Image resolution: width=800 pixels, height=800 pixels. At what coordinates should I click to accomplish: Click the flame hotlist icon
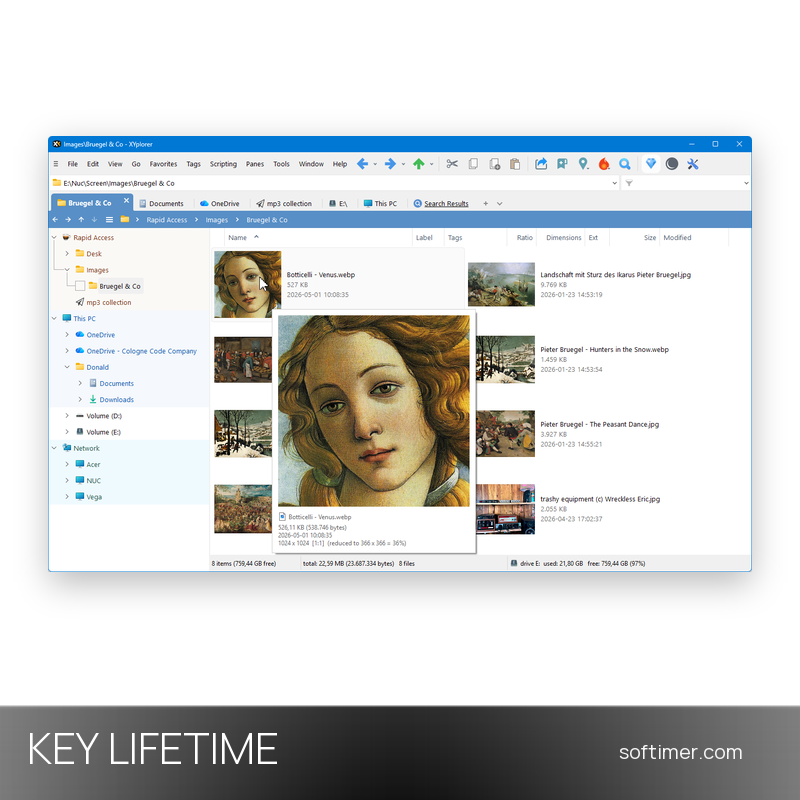[604, 164]
